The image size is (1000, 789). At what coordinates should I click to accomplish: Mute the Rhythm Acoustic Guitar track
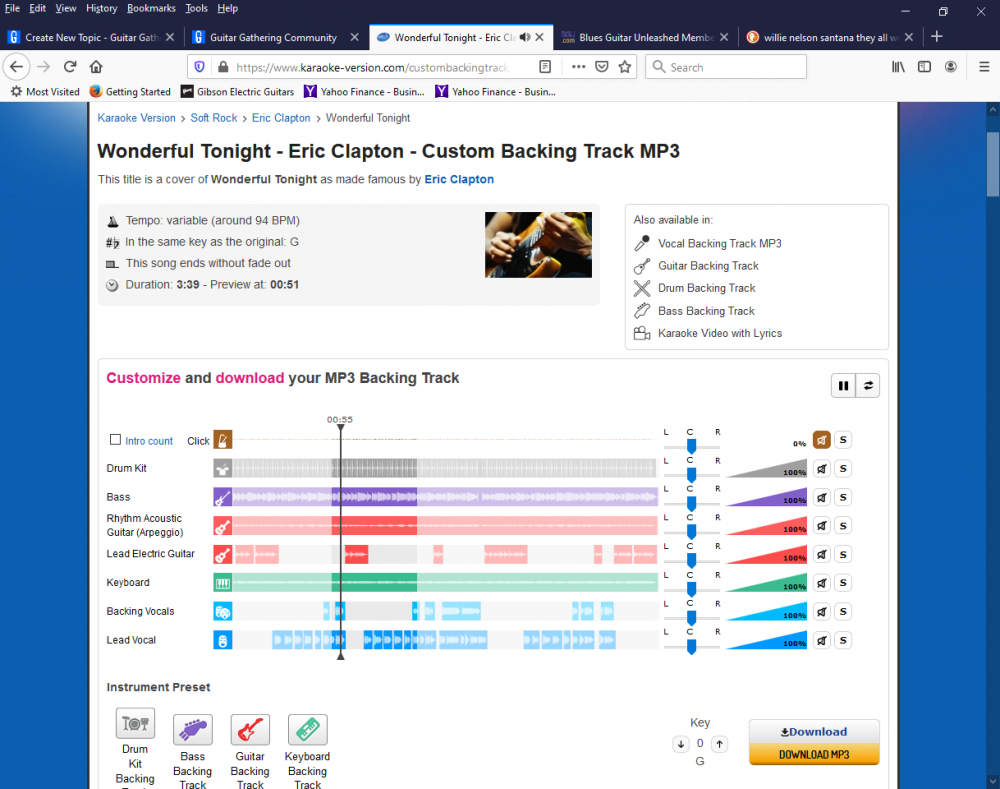pyautogui.click(x=821, y=526)
